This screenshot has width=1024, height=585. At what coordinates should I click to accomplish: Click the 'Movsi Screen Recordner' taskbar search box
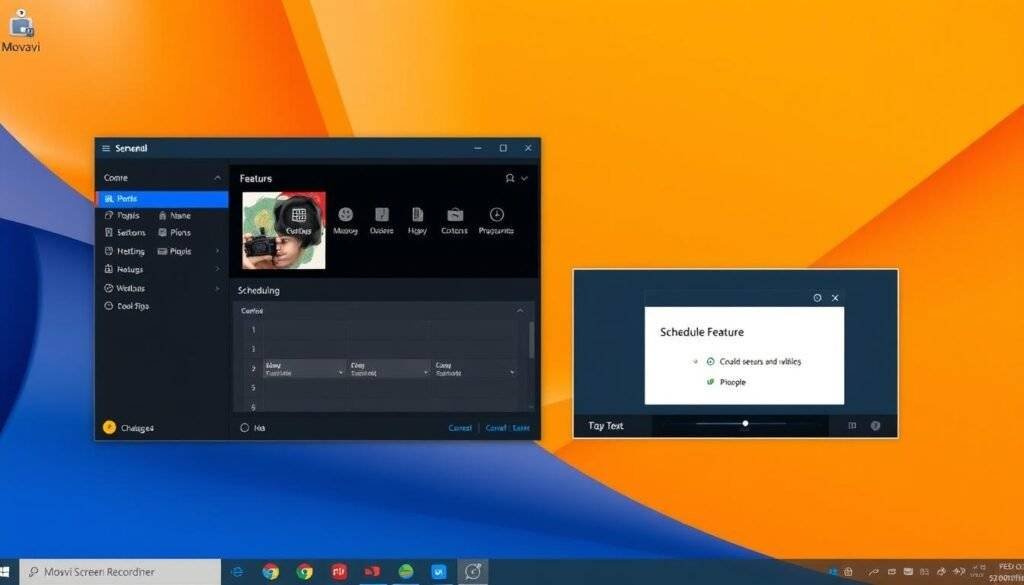[x=120, y=572]
